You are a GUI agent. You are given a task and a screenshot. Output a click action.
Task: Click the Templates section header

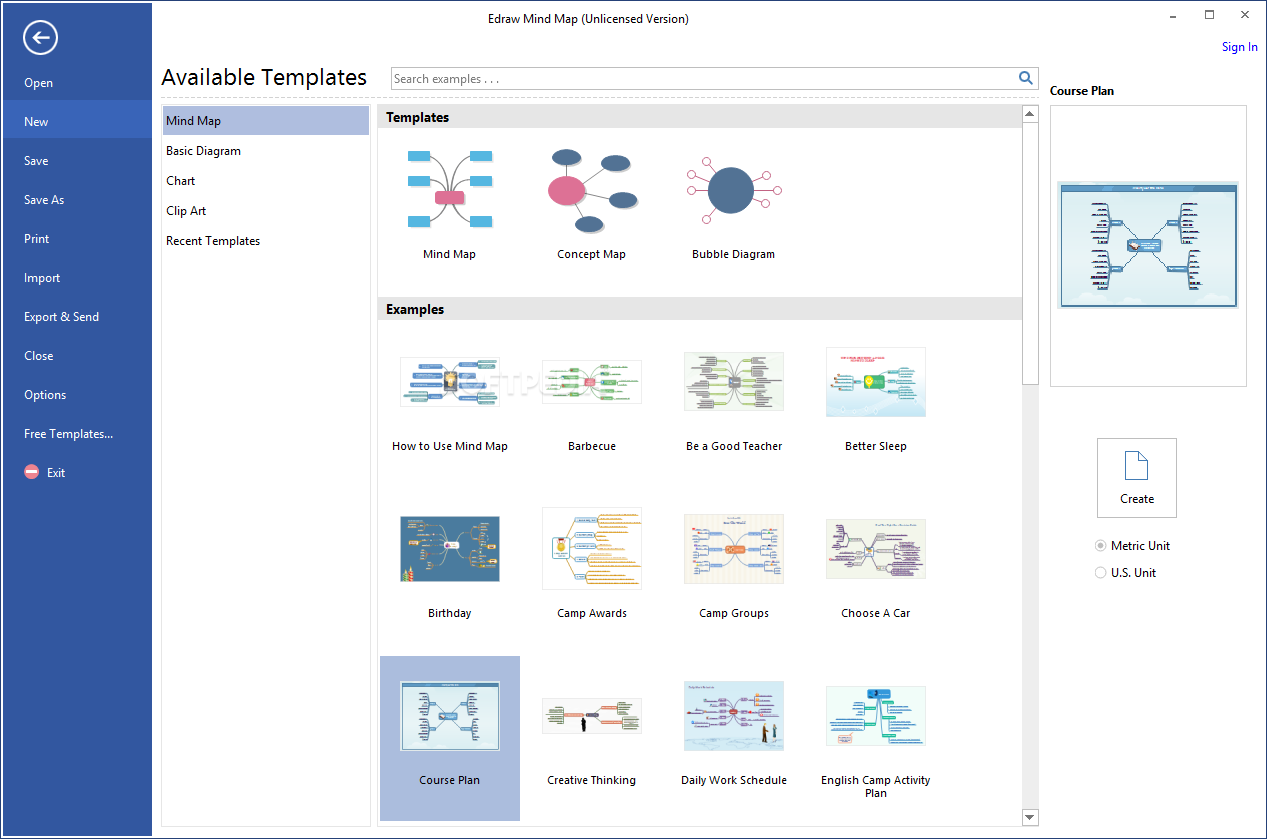700,117
